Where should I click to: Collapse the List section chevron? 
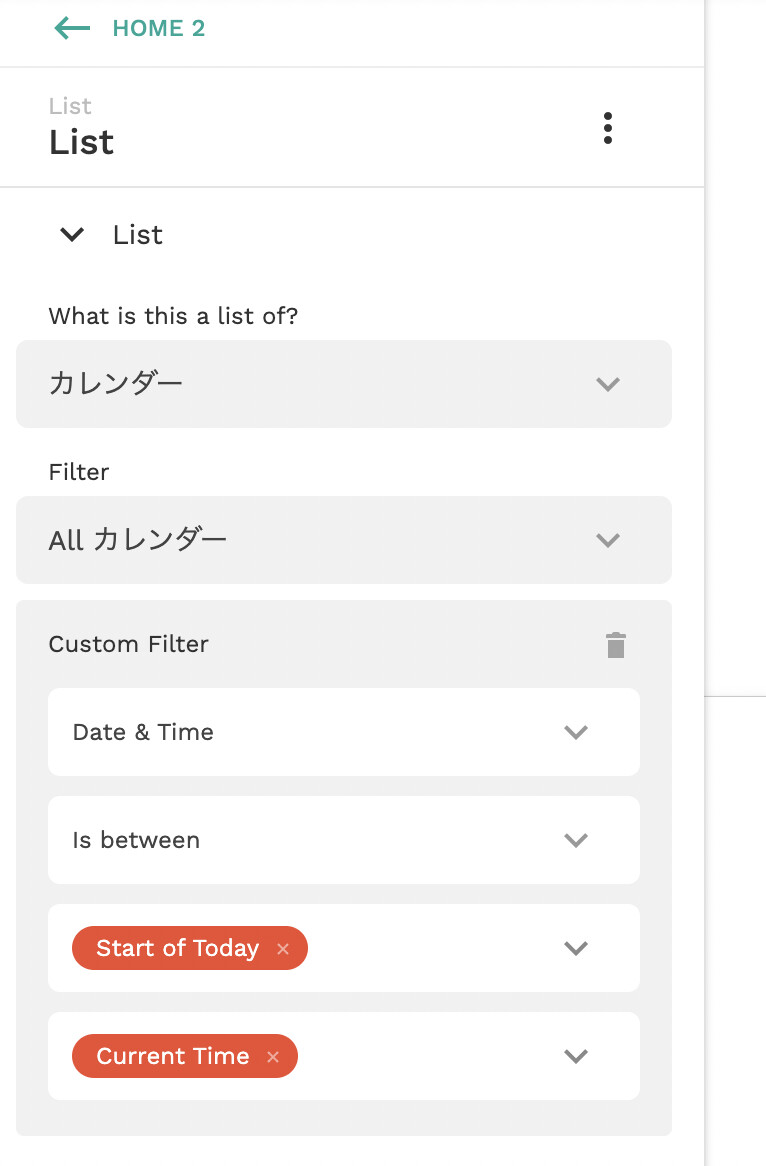[x=72, y=235]
